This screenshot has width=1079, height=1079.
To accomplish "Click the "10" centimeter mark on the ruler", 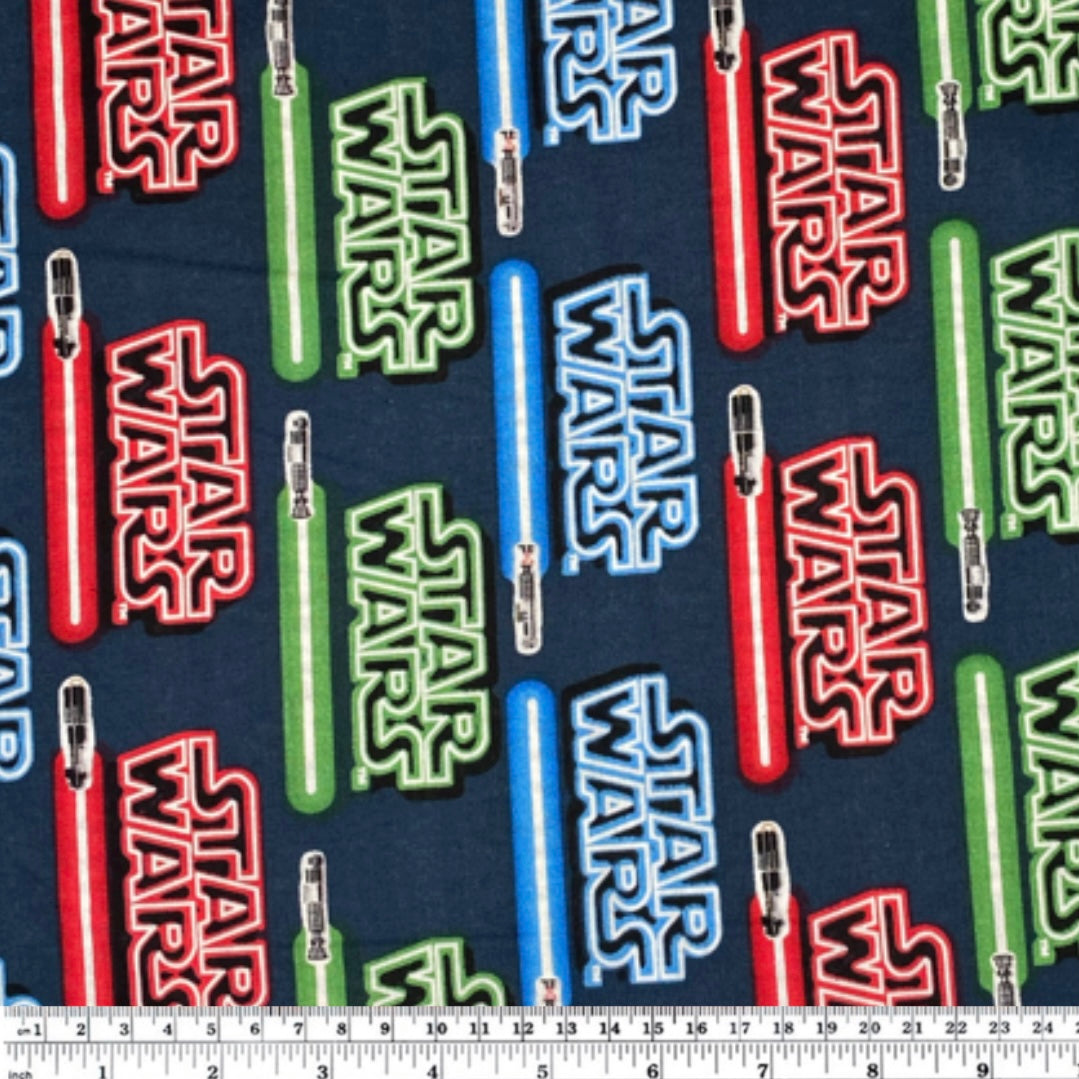I will [436, 1029].
